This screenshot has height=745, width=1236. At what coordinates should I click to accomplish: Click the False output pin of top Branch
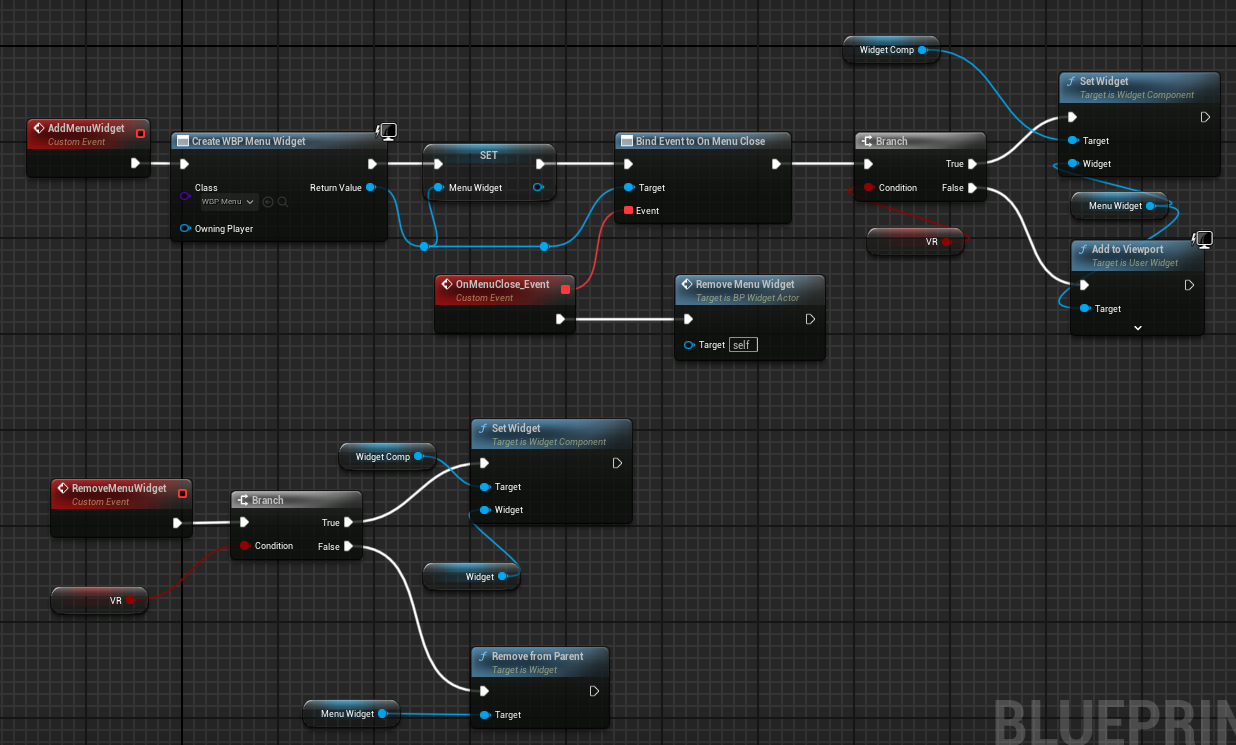972,187
